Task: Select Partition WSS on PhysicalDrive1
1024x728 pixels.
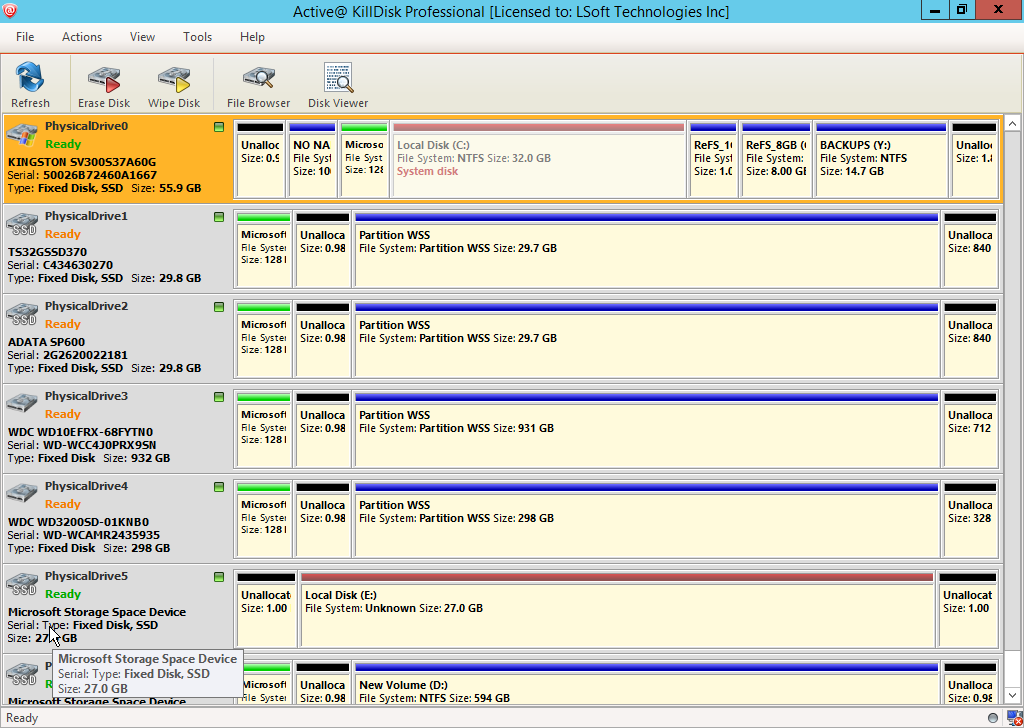Action: coord(647,249)
